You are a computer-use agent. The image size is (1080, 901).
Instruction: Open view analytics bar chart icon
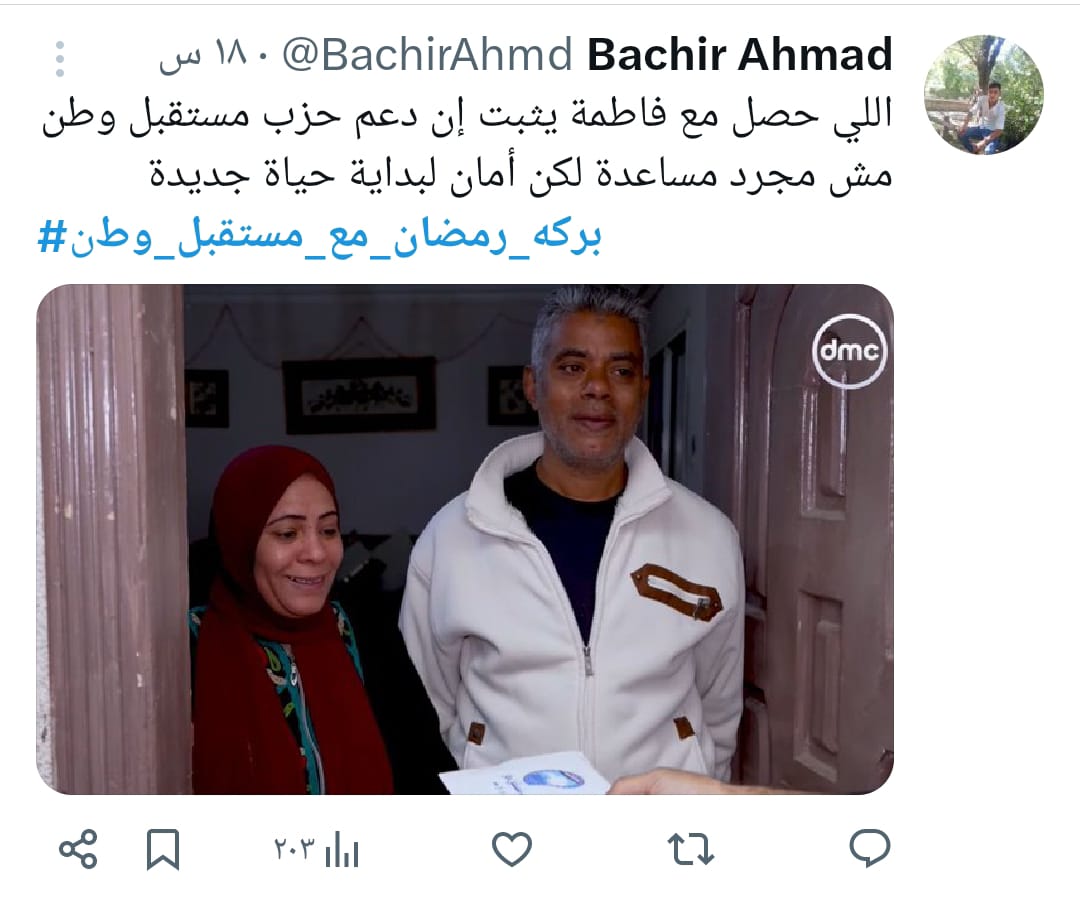coord(342,849)
